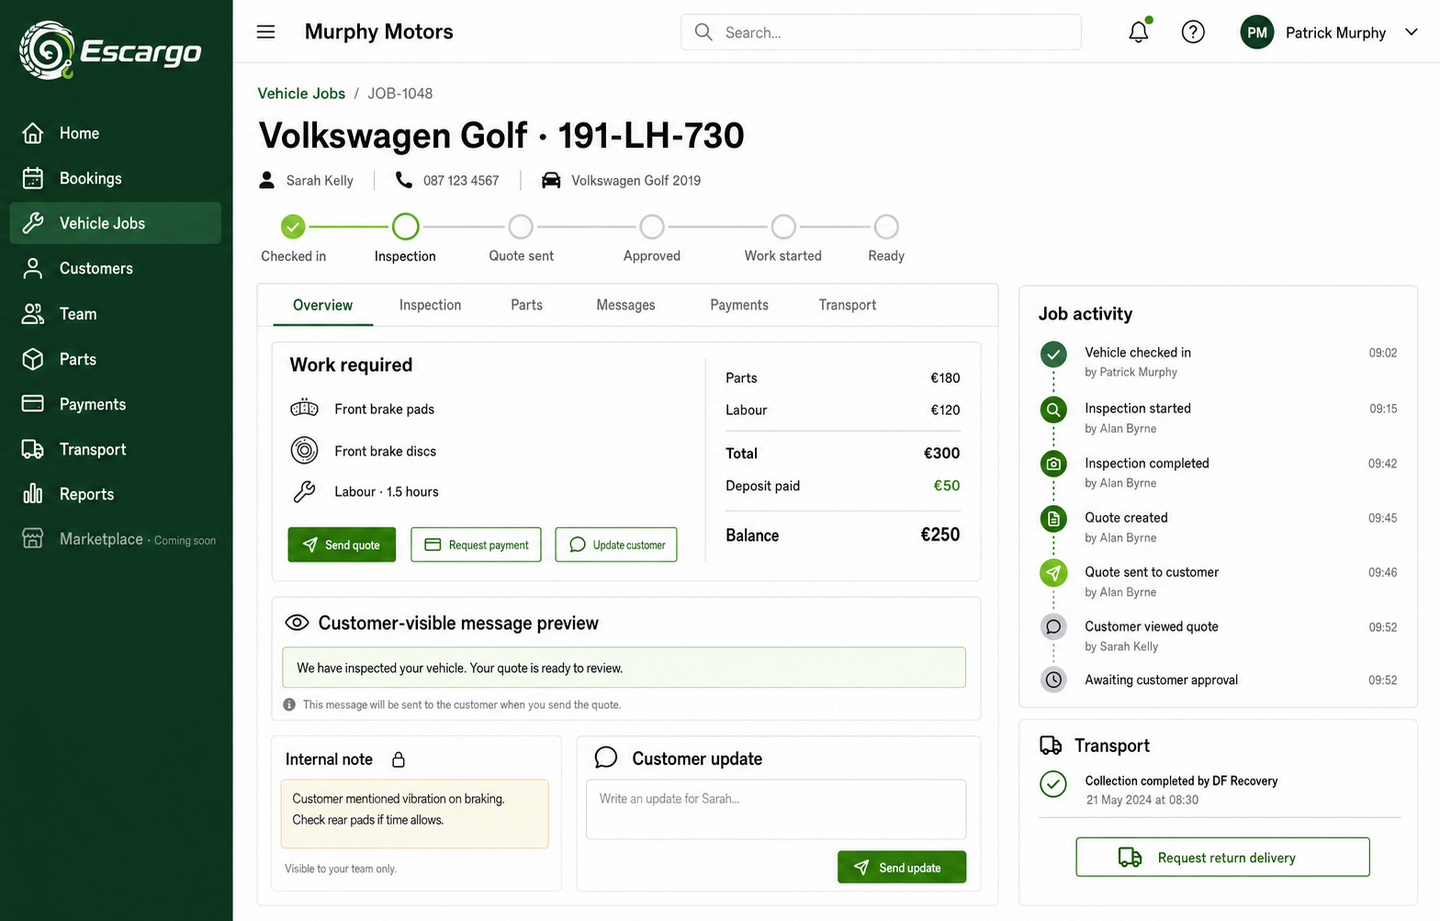Viewport: 1440px width, 921px height.
Task: Click the phone icon beside 087 123 4567
Action: coord(404,180)
